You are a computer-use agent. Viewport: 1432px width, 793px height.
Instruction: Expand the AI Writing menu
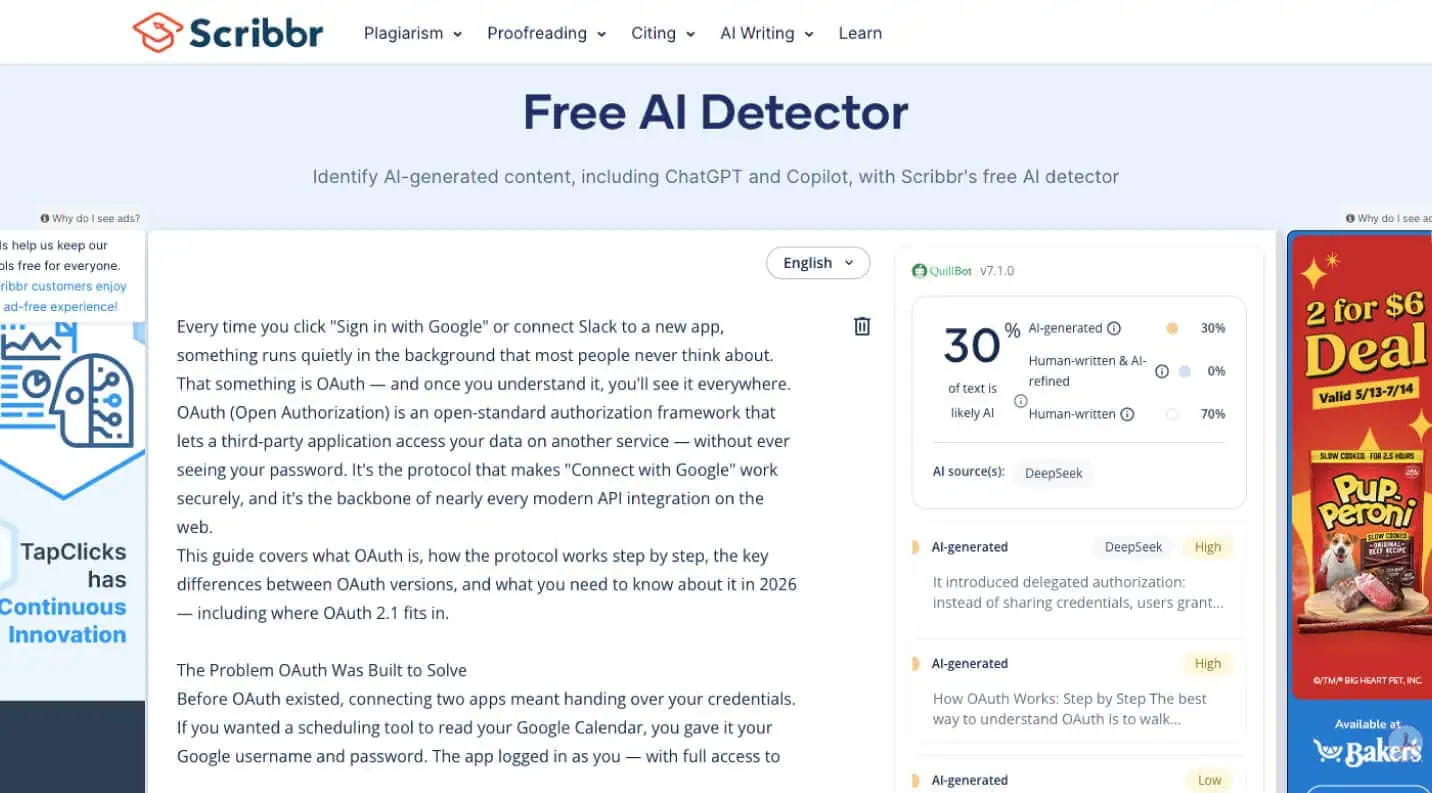pyautogui.click(x=767, y=33)
